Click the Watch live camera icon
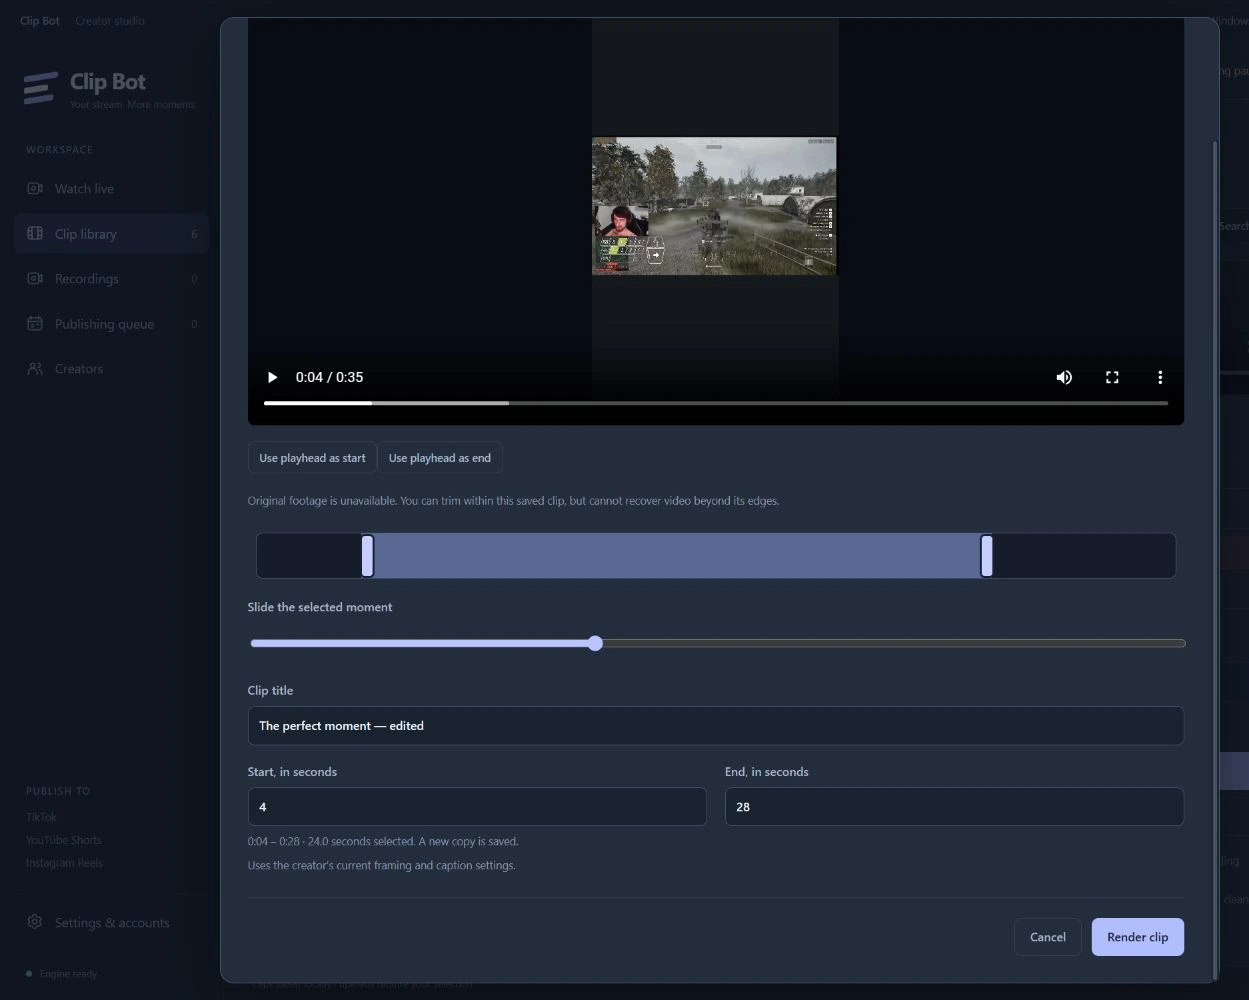The height and width of the screenshot is (1000, 1249). tap(35, 188)
